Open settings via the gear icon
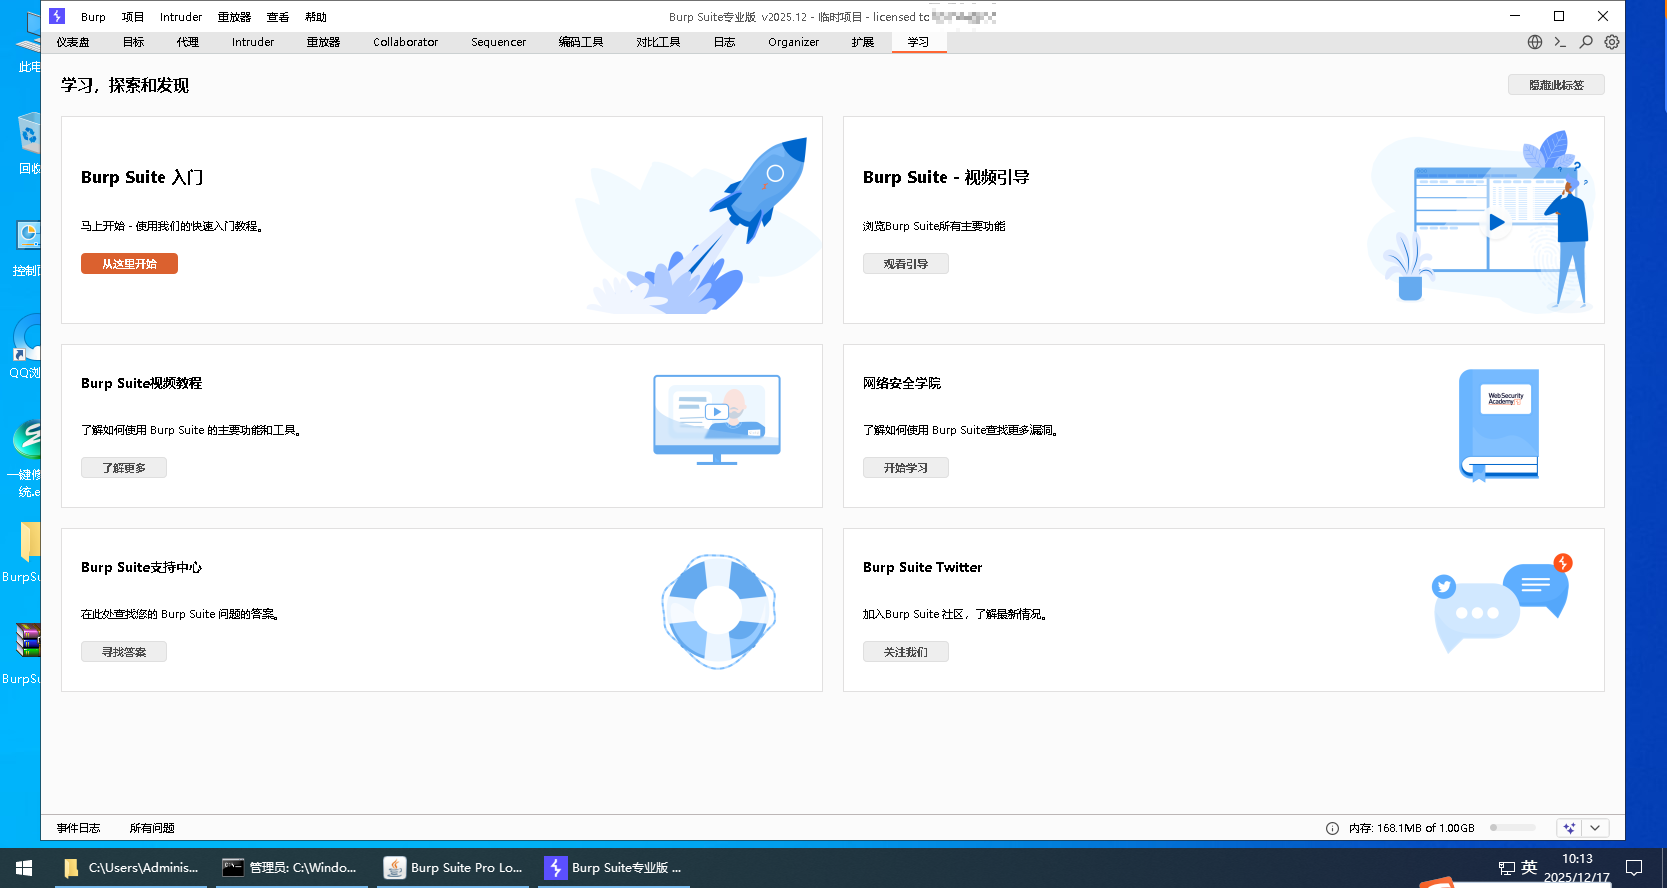Viewport: 1667px width, 888px height. pyautogui.click(x=1612, y=42)
